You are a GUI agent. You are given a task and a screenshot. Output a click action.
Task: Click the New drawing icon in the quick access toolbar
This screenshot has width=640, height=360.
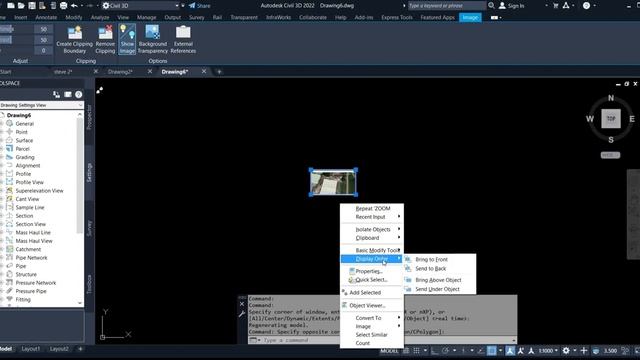pyautogui.click(x=11, y=6)
